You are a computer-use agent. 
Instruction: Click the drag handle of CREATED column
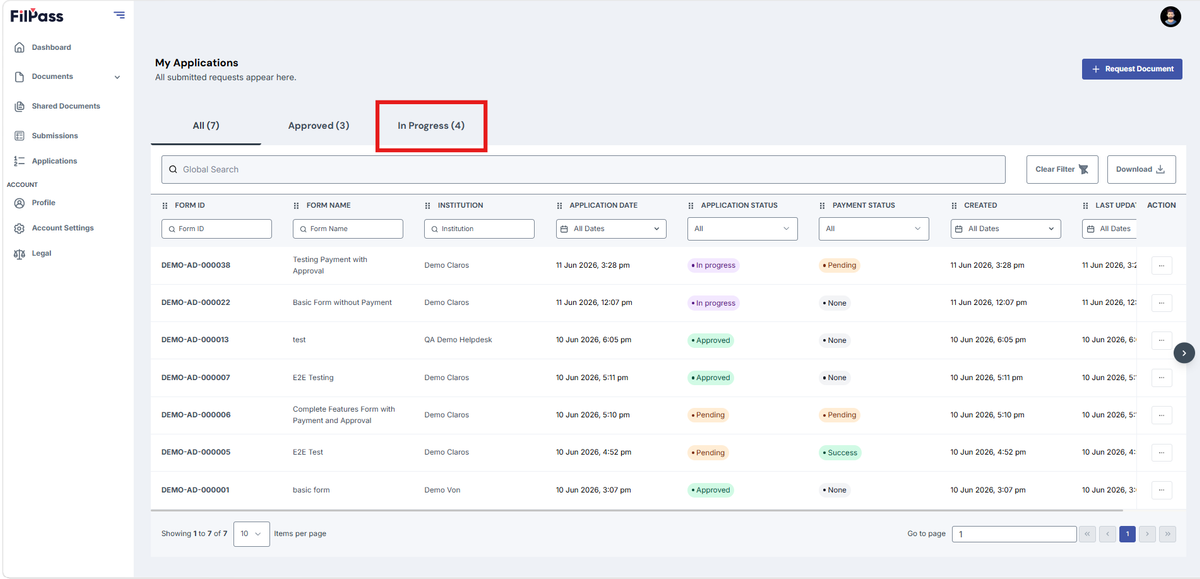[x=954, y=205]
